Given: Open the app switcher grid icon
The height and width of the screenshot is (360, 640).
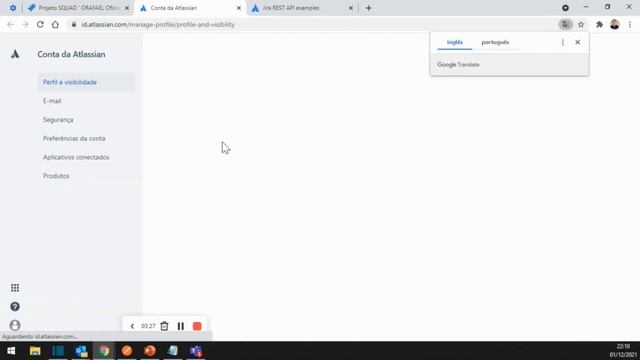Looking at the screenshot, I should pos(15,288).
